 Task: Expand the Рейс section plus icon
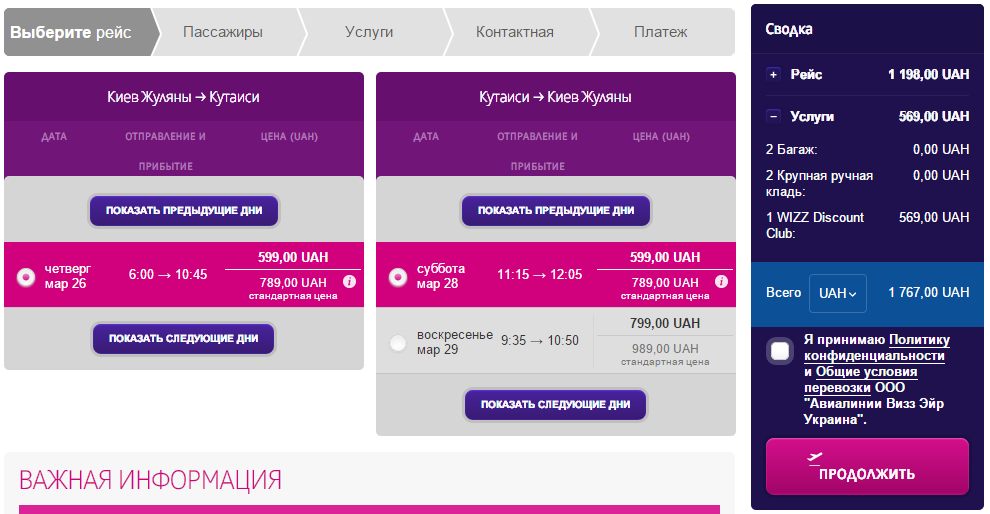(773, 74)
